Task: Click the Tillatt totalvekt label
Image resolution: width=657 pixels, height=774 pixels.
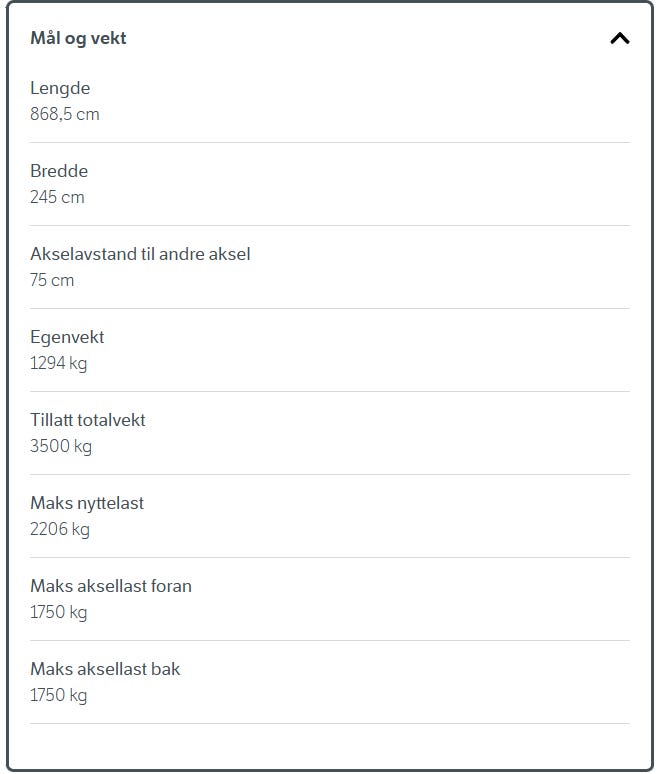Action: pyautogui.click(x=88, y=420)
